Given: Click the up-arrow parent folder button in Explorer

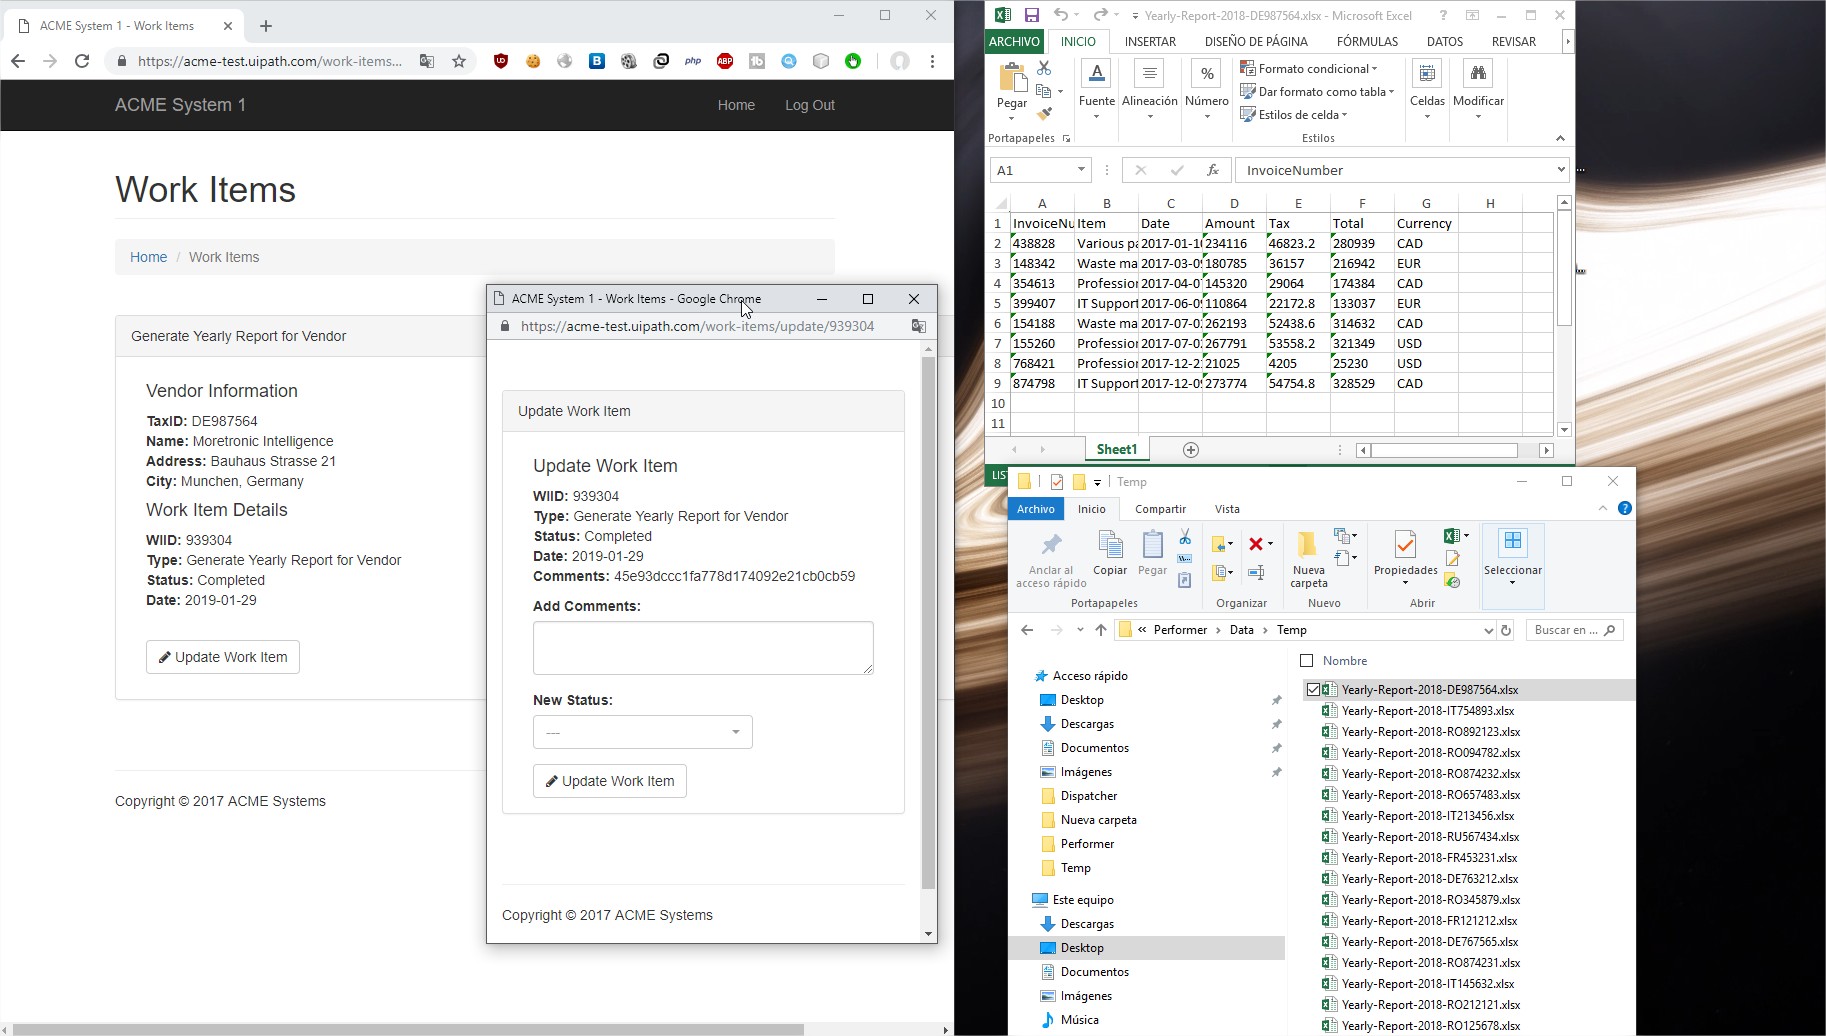Looking at the screenshot, I should click(x=1101, y=630).
